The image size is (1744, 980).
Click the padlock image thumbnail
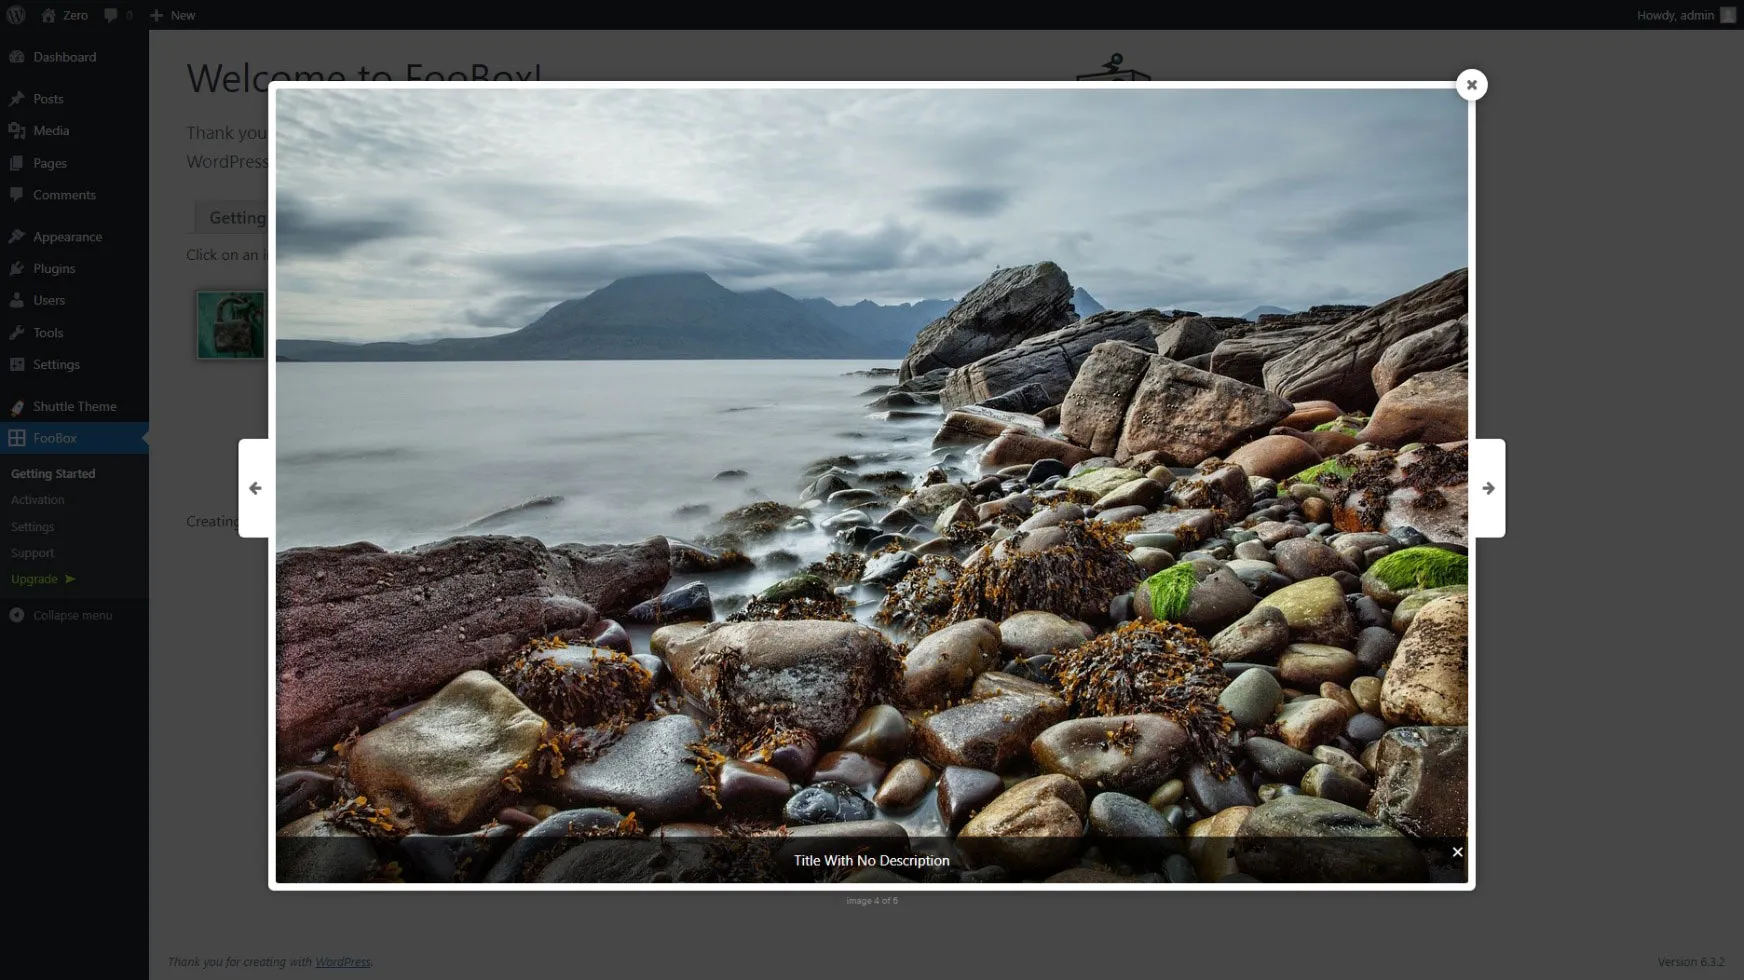click(231, 325)
